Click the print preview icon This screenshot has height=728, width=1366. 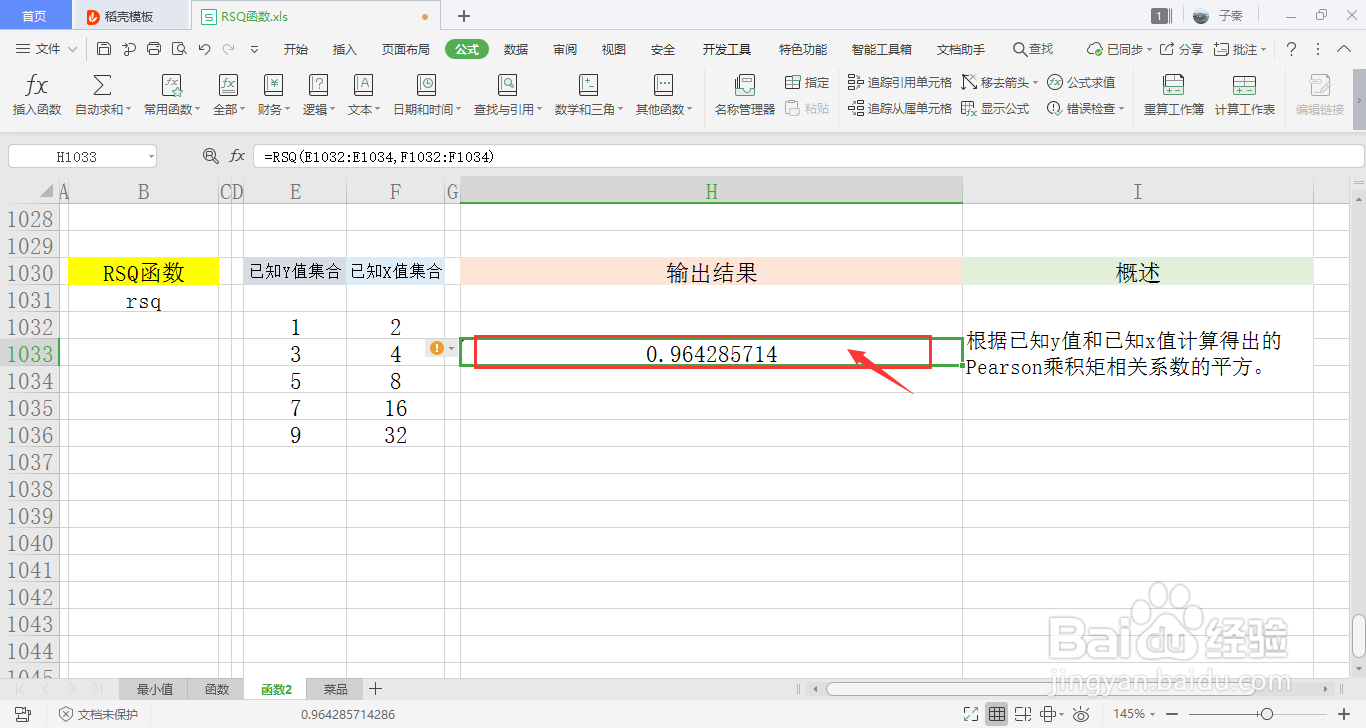tap(179, 49)
